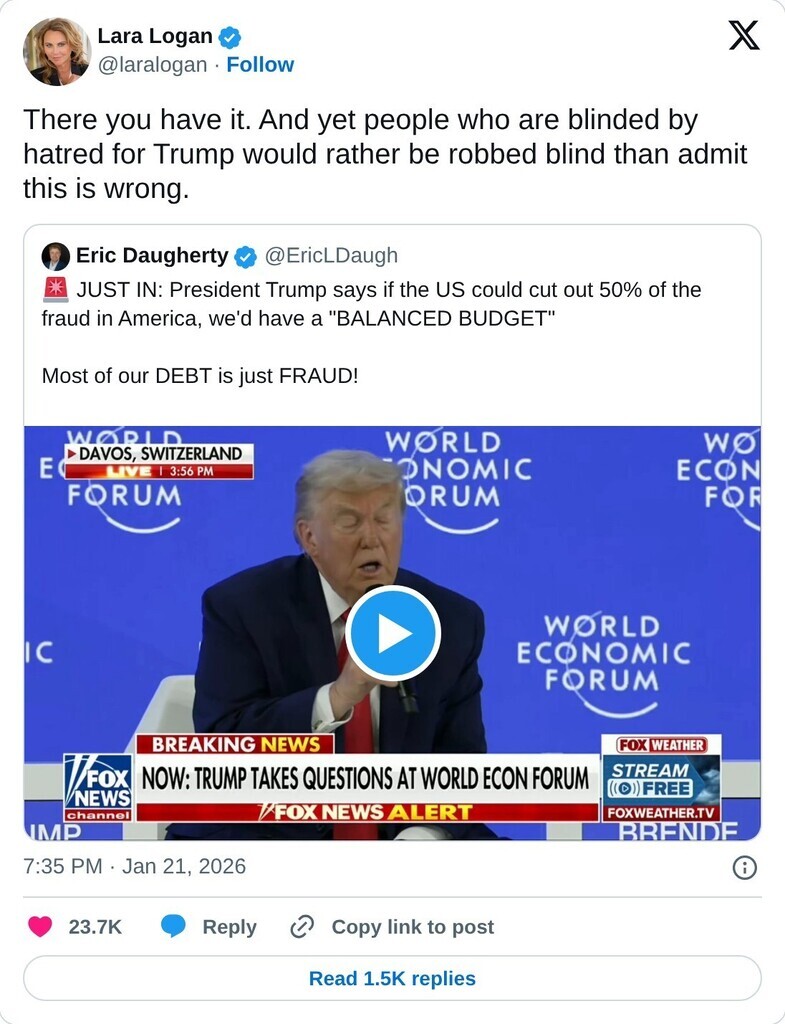785x1024 pixels.
Task: Open the Eric Daugherty name link
Action: tap(152, 255)
